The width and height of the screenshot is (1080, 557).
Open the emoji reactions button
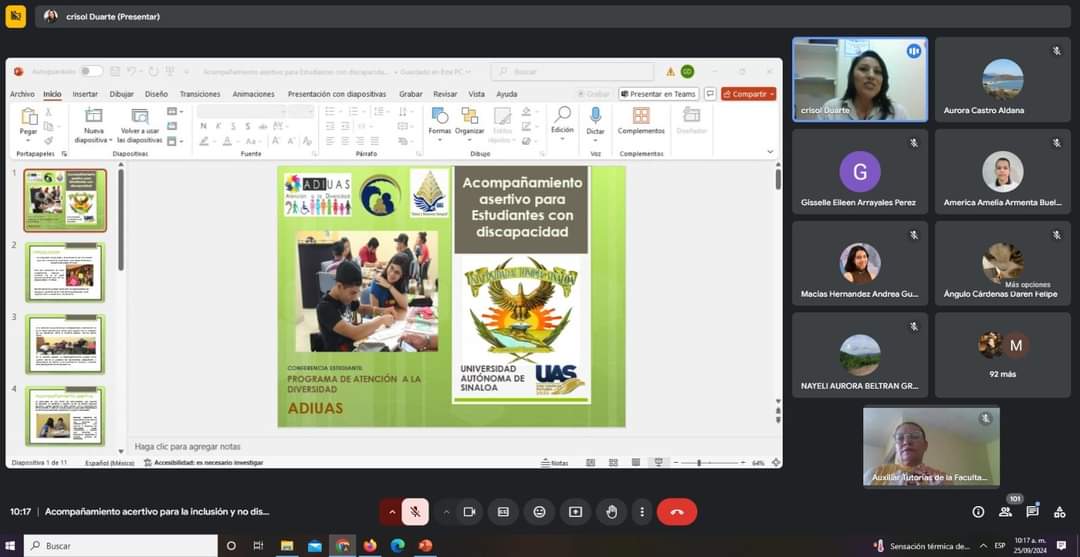(x=539, y=512)
